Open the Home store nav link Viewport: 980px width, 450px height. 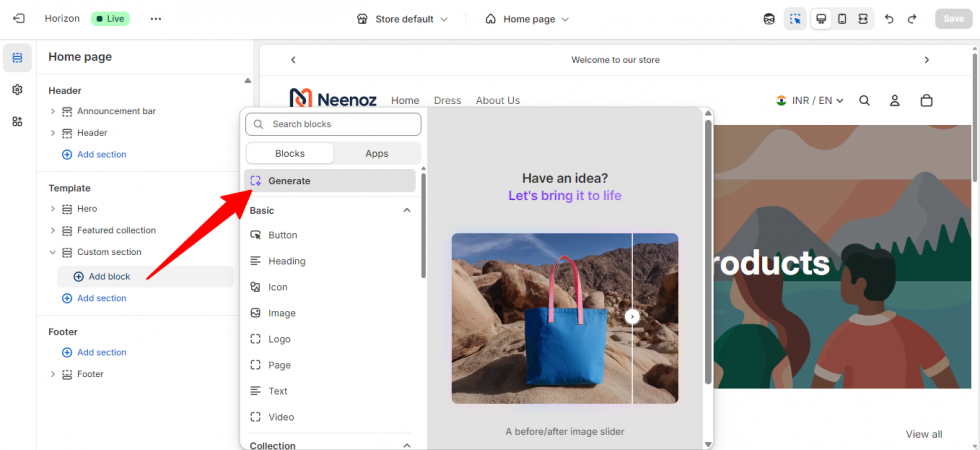click(x=405, y=101)
